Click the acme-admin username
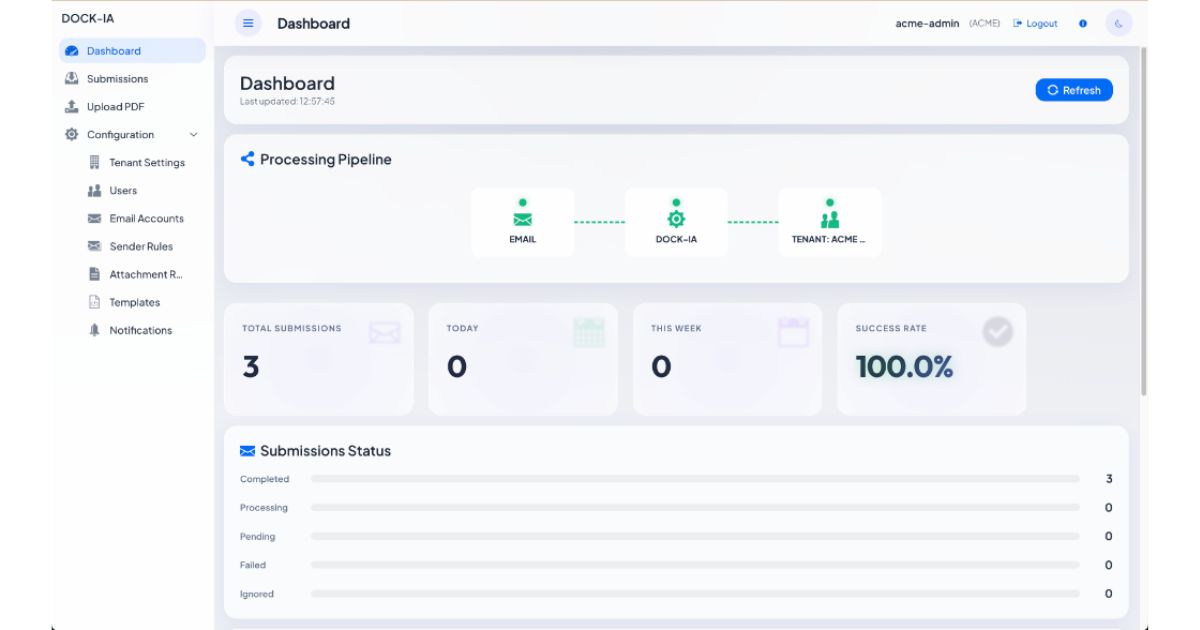Screen dimensions: 1200x630 (x=927, y=23)
